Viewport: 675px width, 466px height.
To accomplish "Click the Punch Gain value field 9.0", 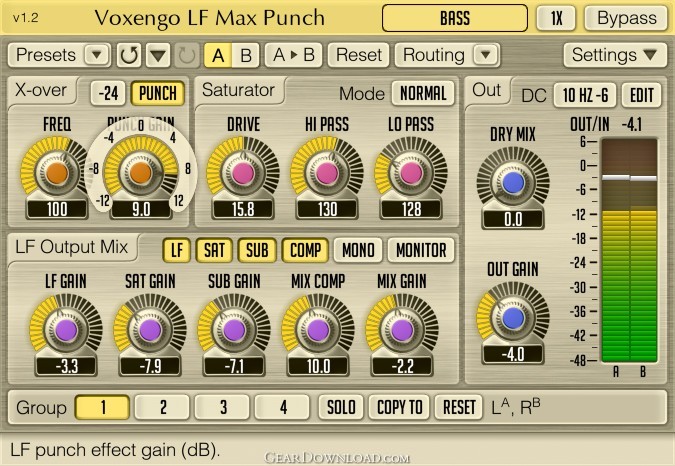I will click(x=141, y=209).
